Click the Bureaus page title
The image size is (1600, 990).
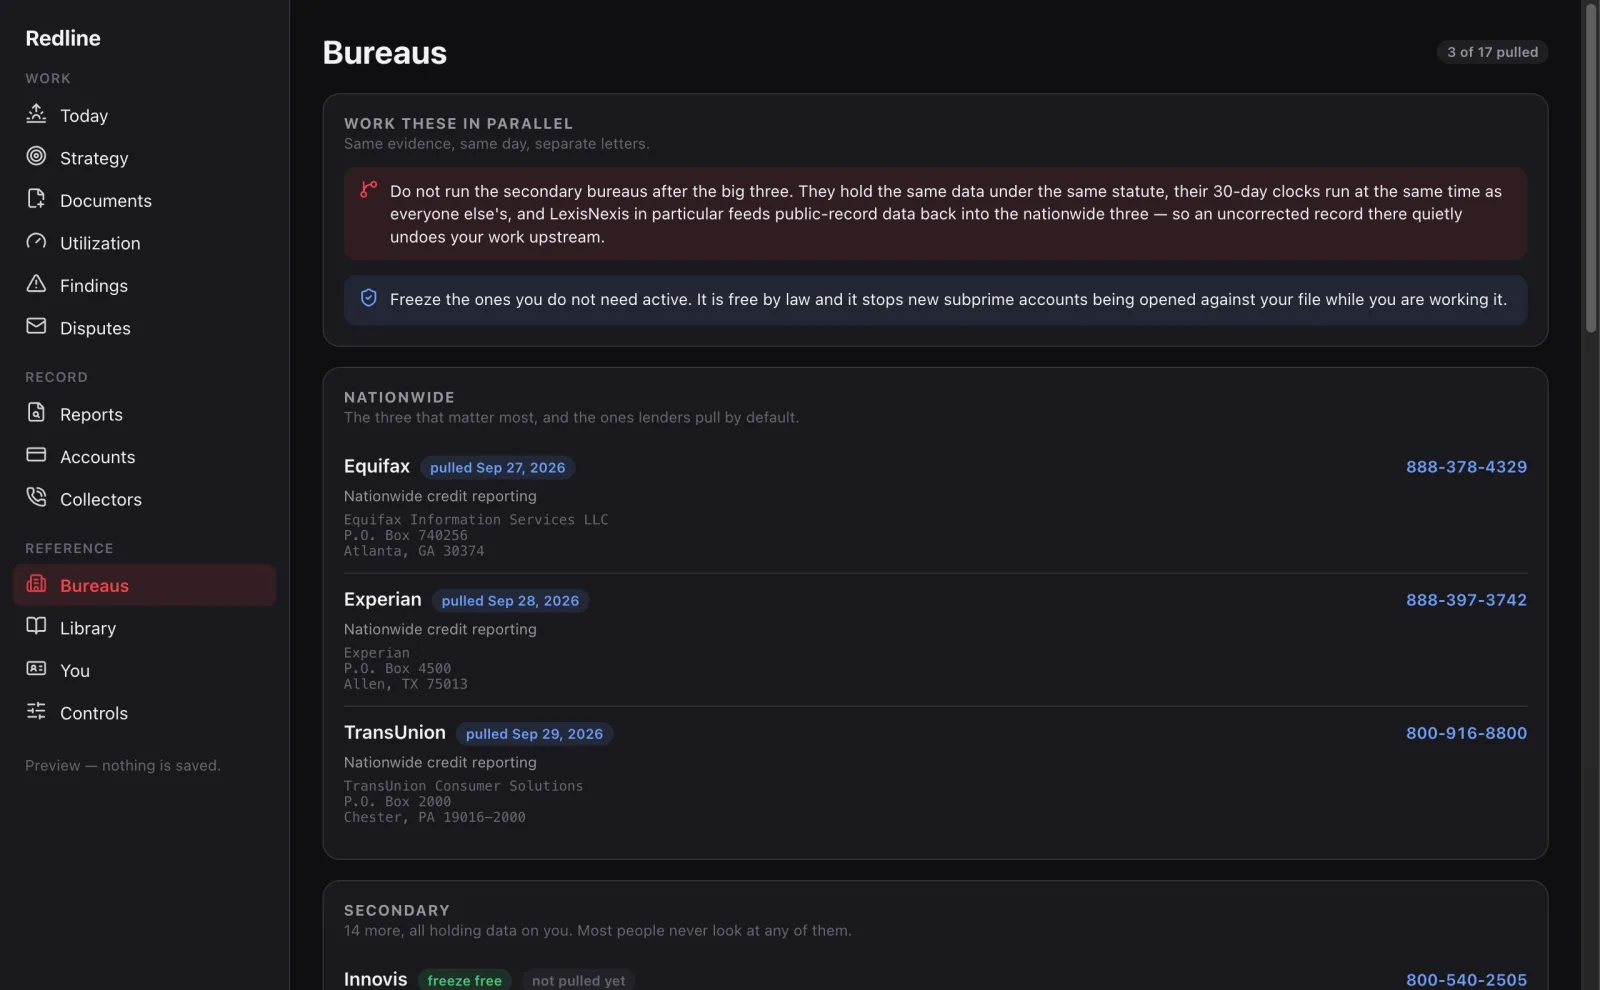pos(385,52)
